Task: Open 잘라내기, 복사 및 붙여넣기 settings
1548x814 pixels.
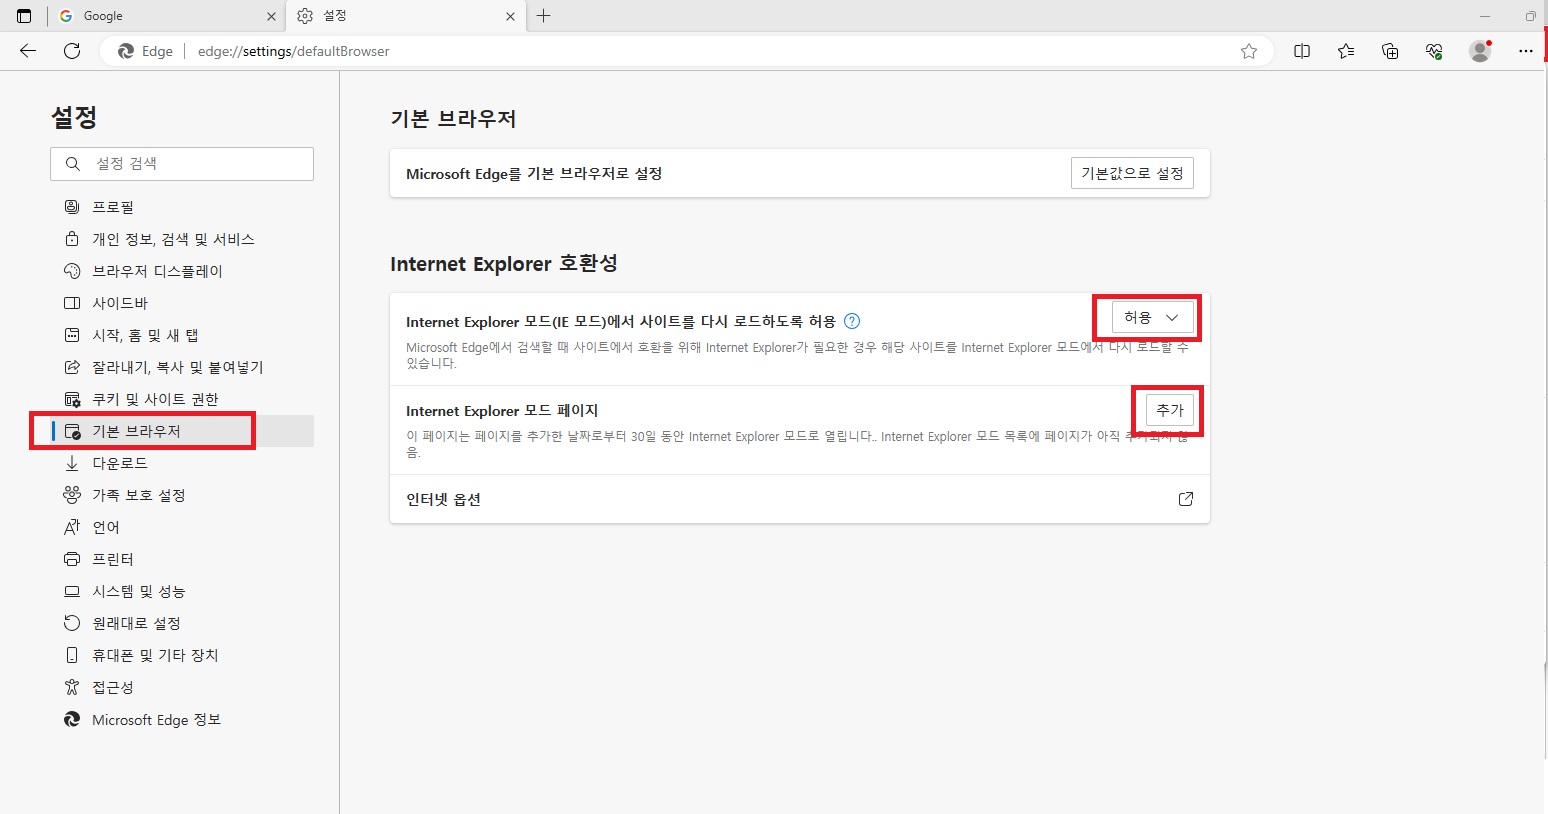Action: 182,367
